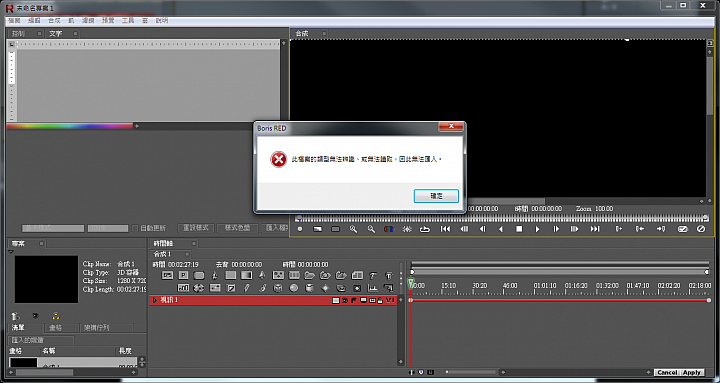This screenshot has height=383, width=720.
Task: Click the 樣式色盤 button
Action: click(x=237, y=228)
